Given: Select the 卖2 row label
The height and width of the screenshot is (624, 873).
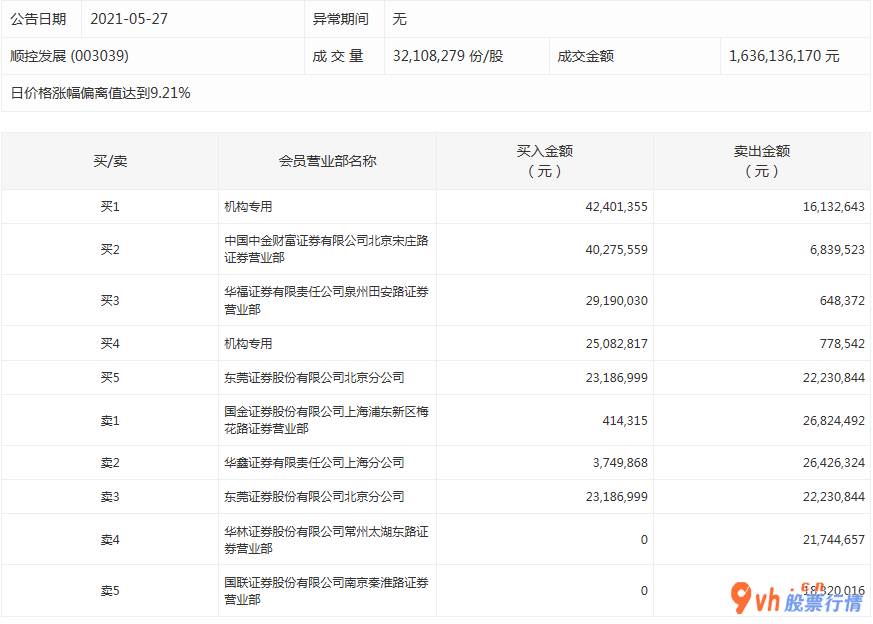Looking at the screenshot, I should [x=110, y=463].
